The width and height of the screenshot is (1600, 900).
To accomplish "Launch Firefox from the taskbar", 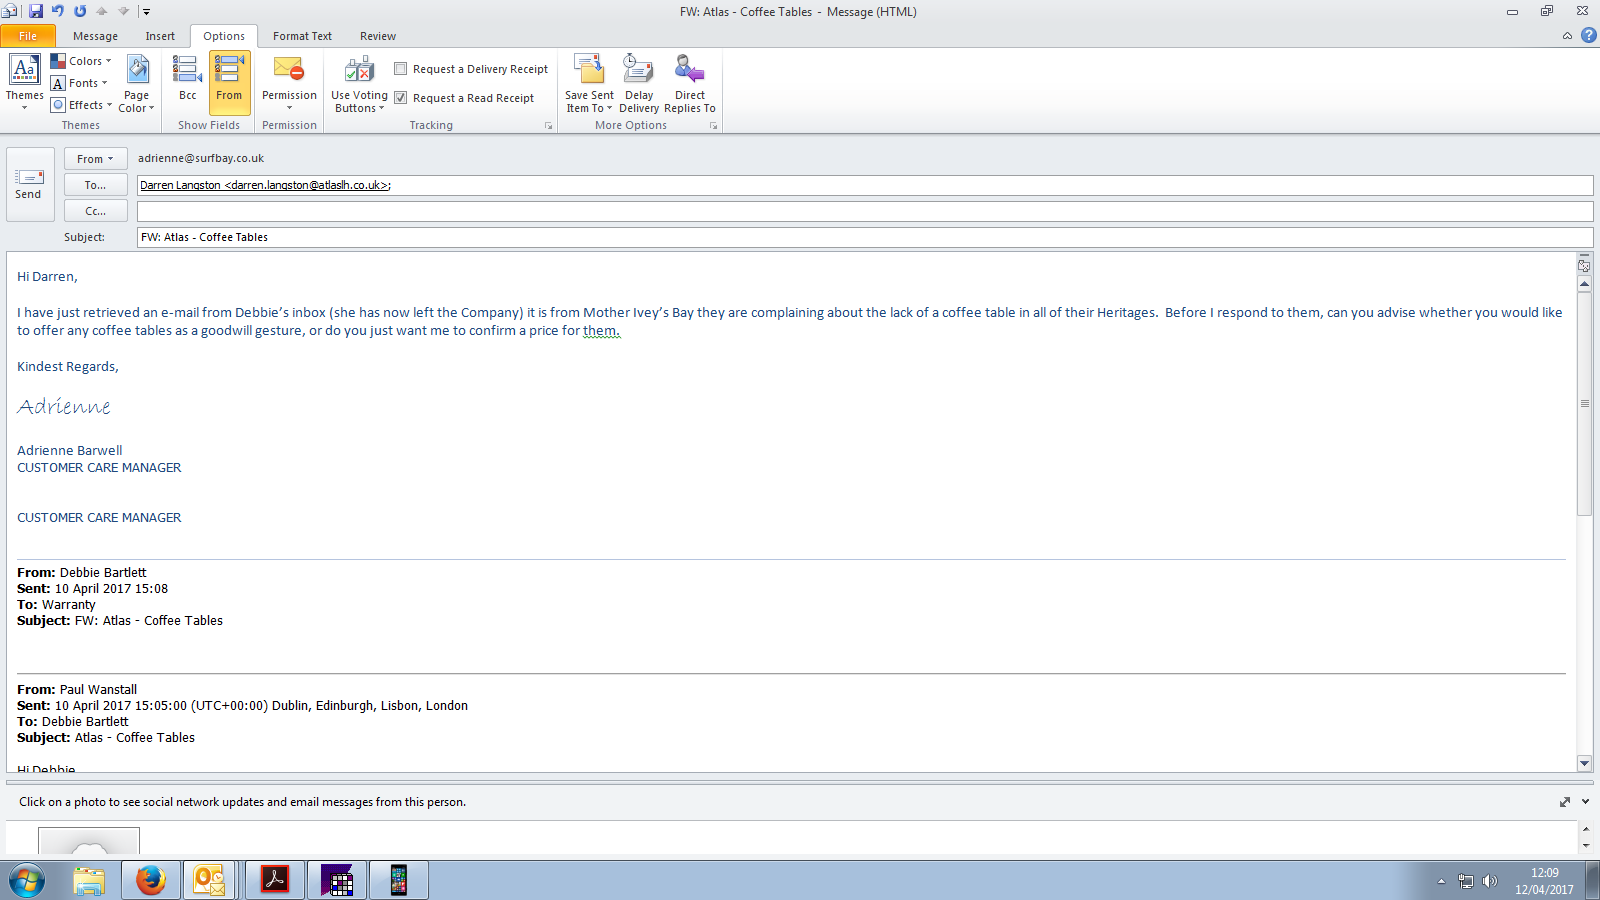I will (151, 880).
